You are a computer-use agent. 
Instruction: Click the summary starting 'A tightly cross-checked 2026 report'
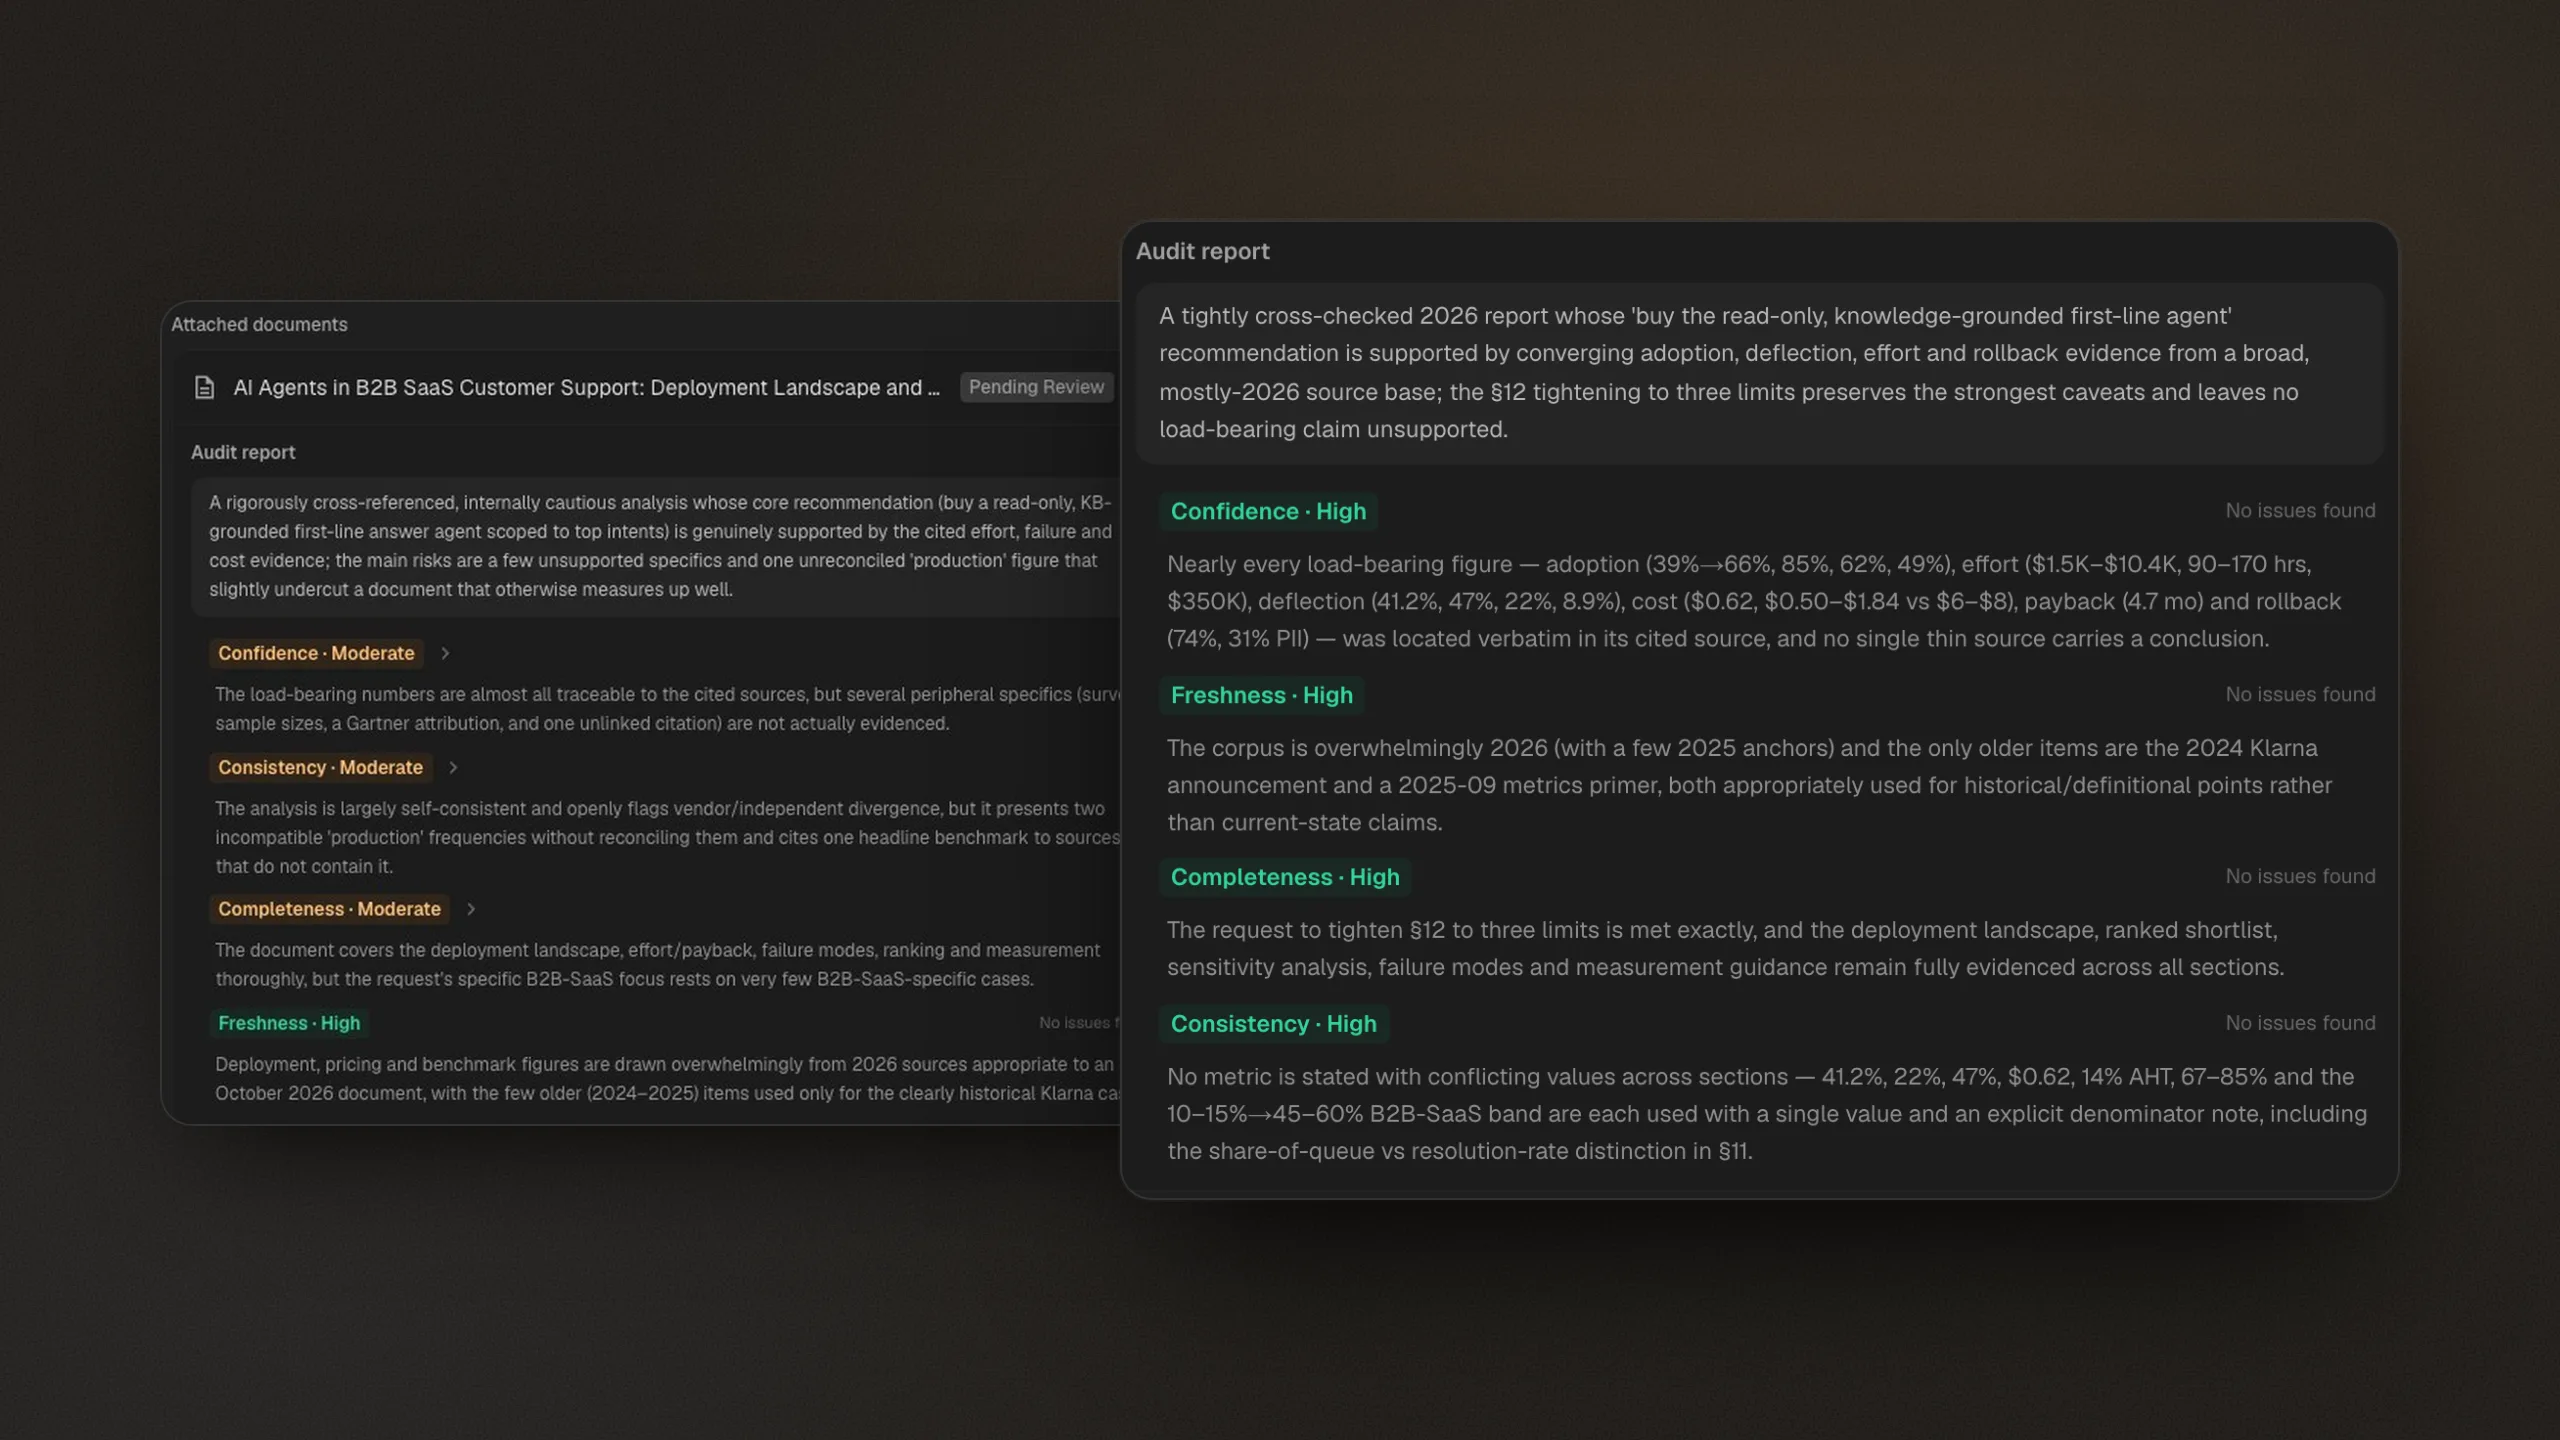(1758, 373)
